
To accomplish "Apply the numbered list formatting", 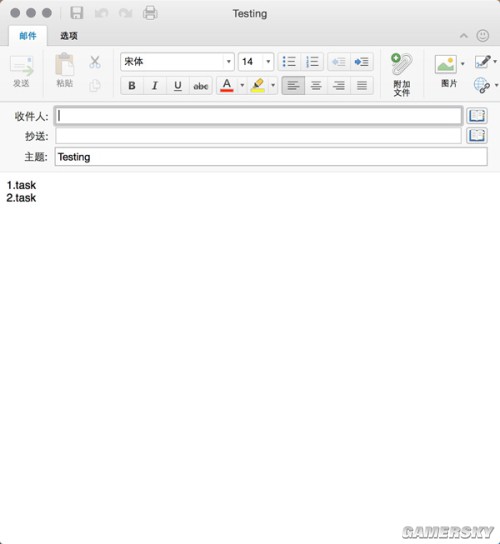I will 312,62.
